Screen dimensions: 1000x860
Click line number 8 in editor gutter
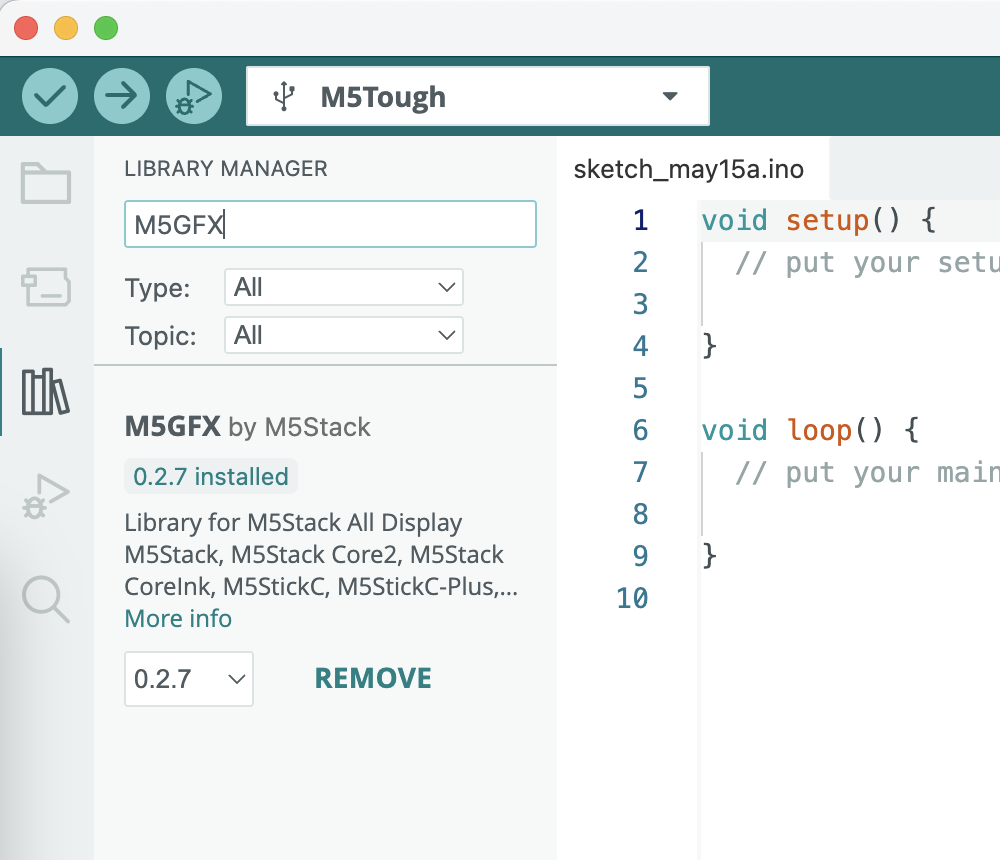(640, 514)
